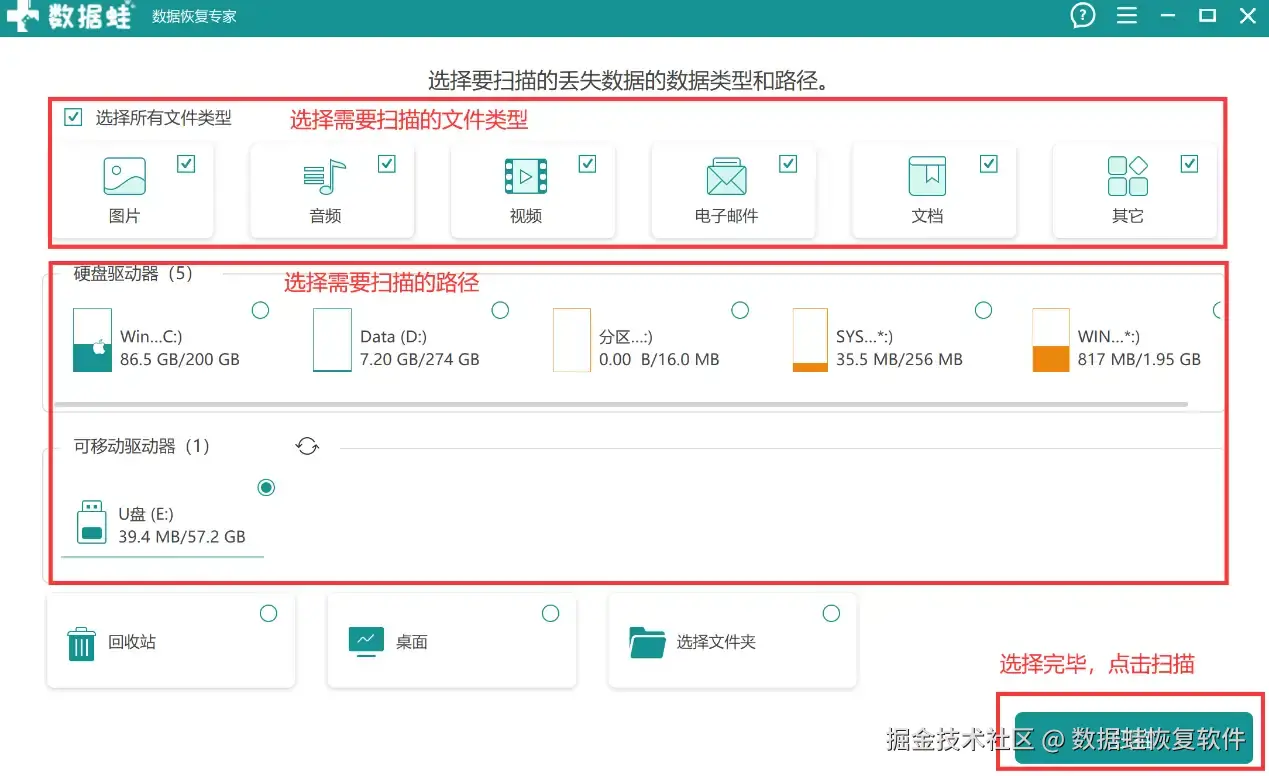1269x776 pixels.
Task: Click the 数据蛙 logo in title bar
Action: (x=70, y=16)
